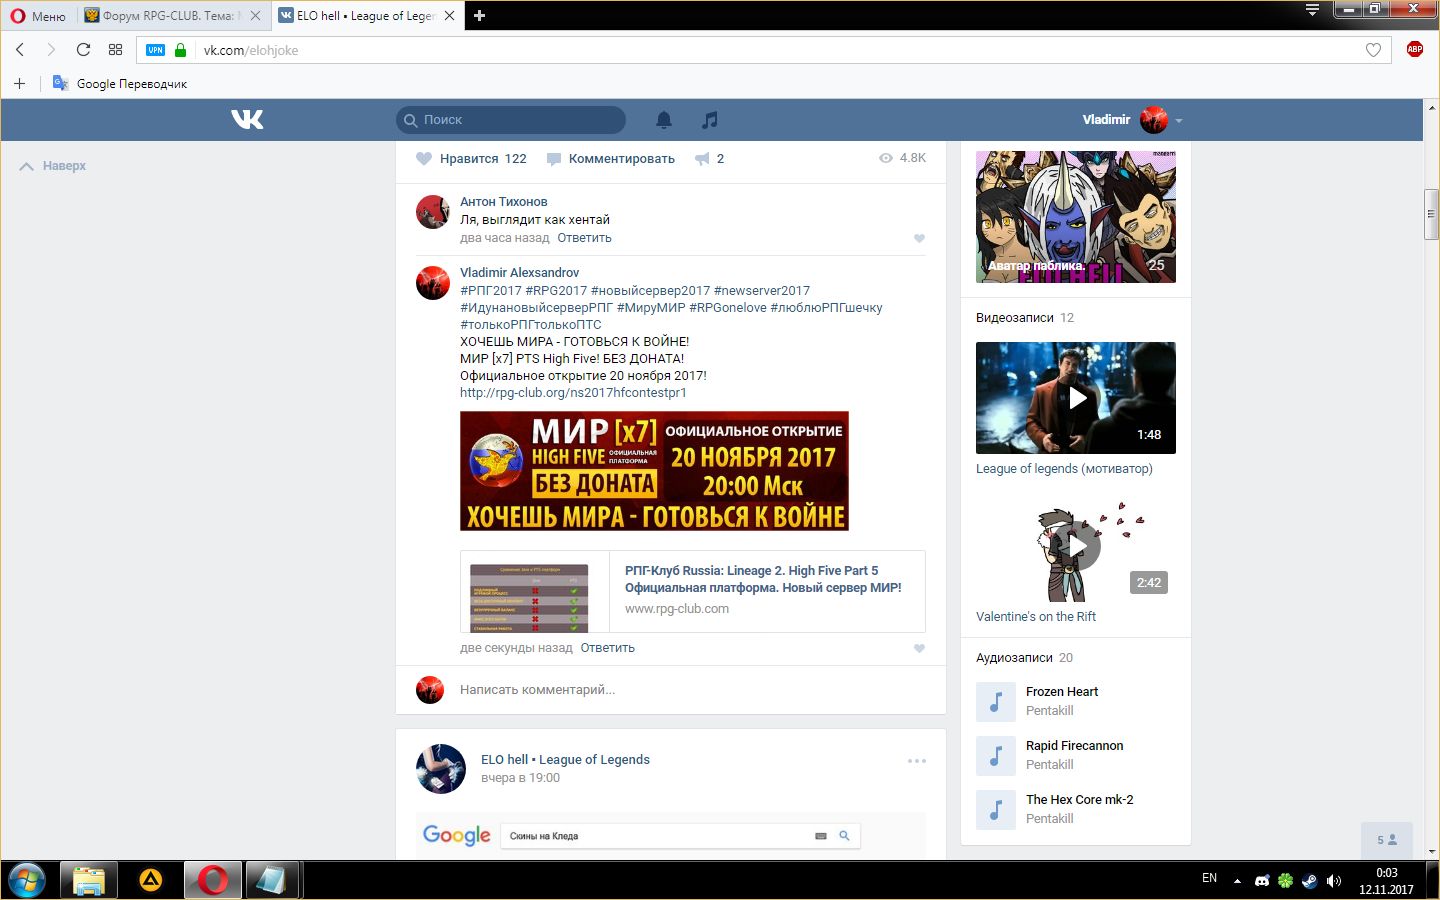Open the Speed Dial grid icon
Image resolution: width=1440 pixels, height=900 pixels.
pos(116,50)
